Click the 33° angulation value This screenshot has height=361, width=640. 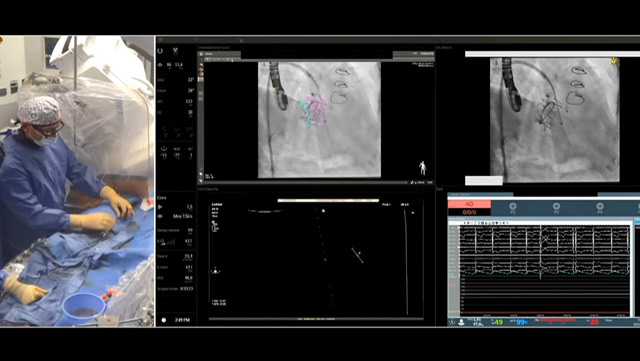point(190,80)
